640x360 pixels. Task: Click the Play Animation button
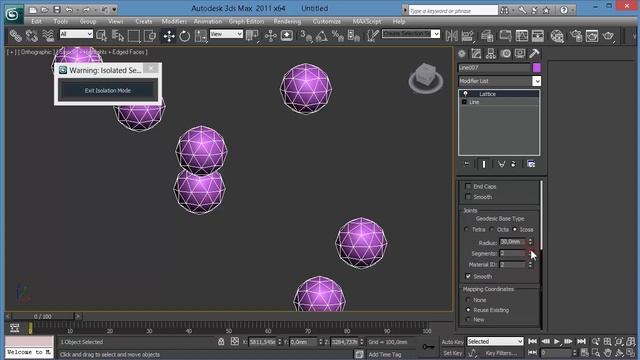click(557, 341)
